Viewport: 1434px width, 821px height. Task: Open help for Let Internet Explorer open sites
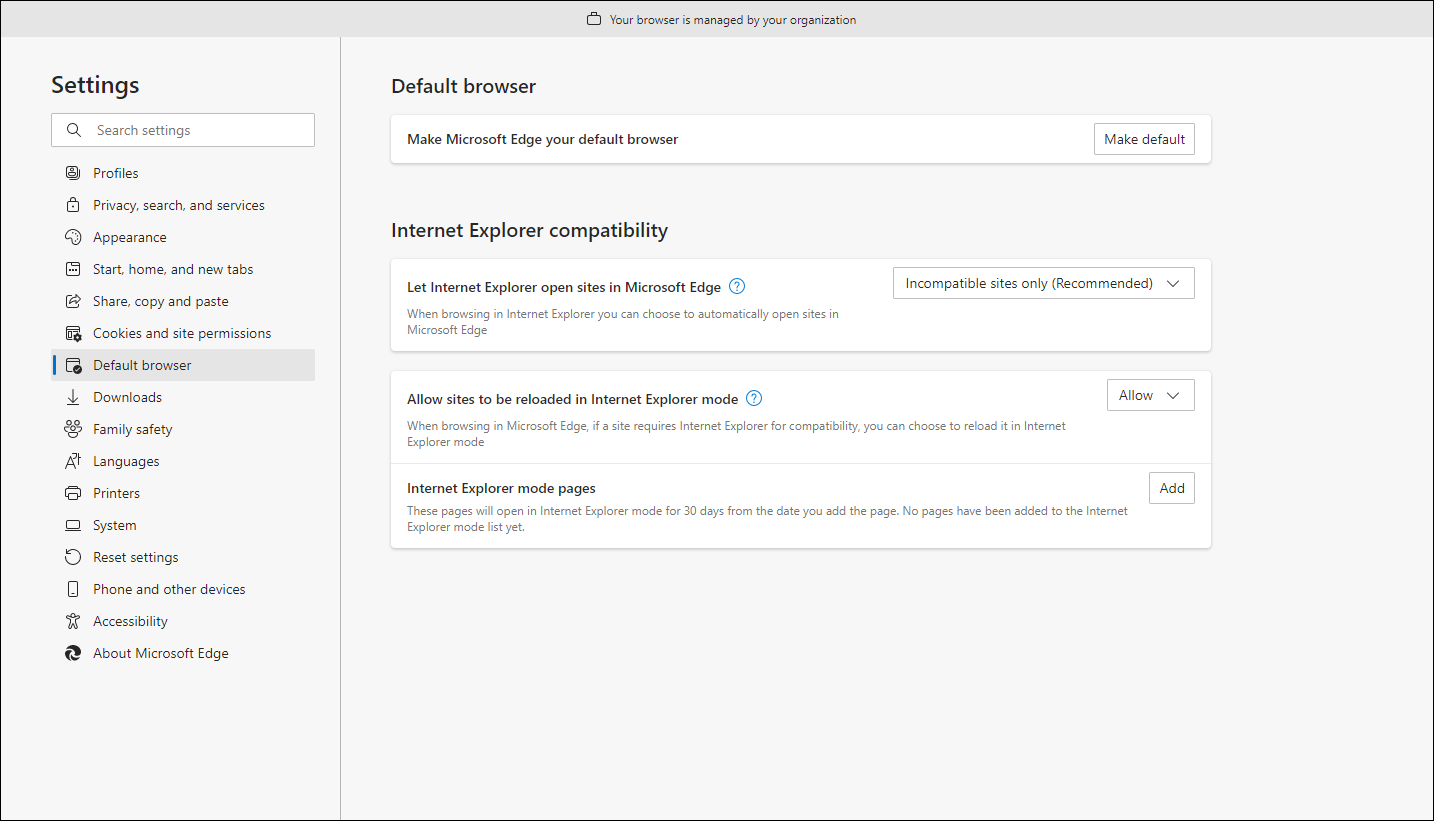[x=736, y=286]
